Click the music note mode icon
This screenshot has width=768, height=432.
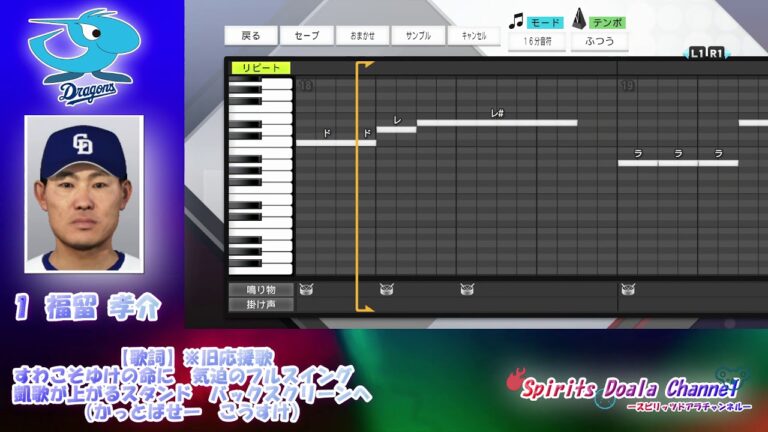tap(516, 19)
